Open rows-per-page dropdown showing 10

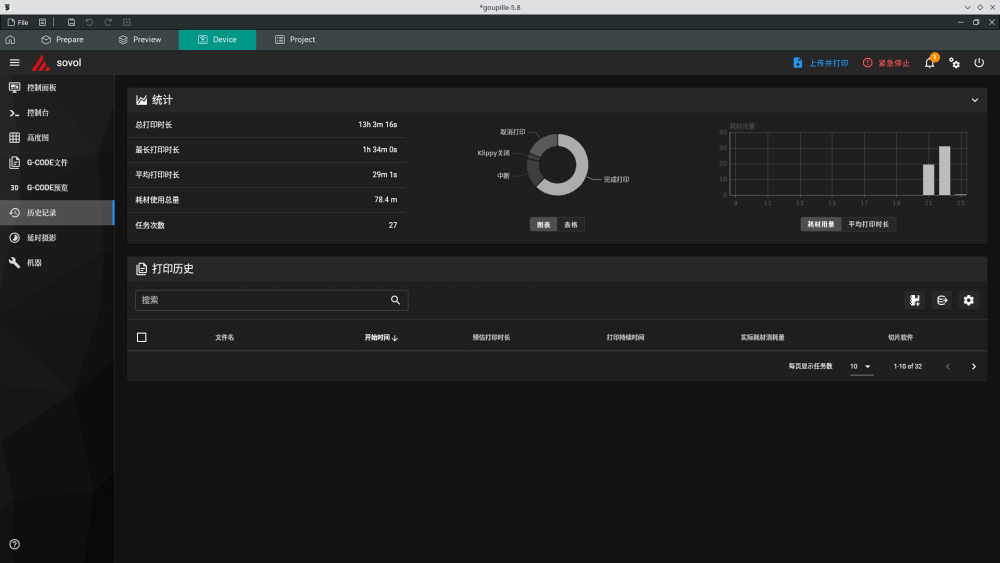coord(862,367)
